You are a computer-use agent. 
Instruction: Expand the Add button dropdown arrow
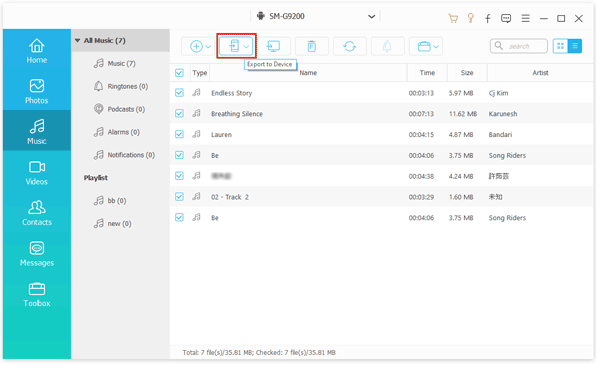tap(208, 47)
